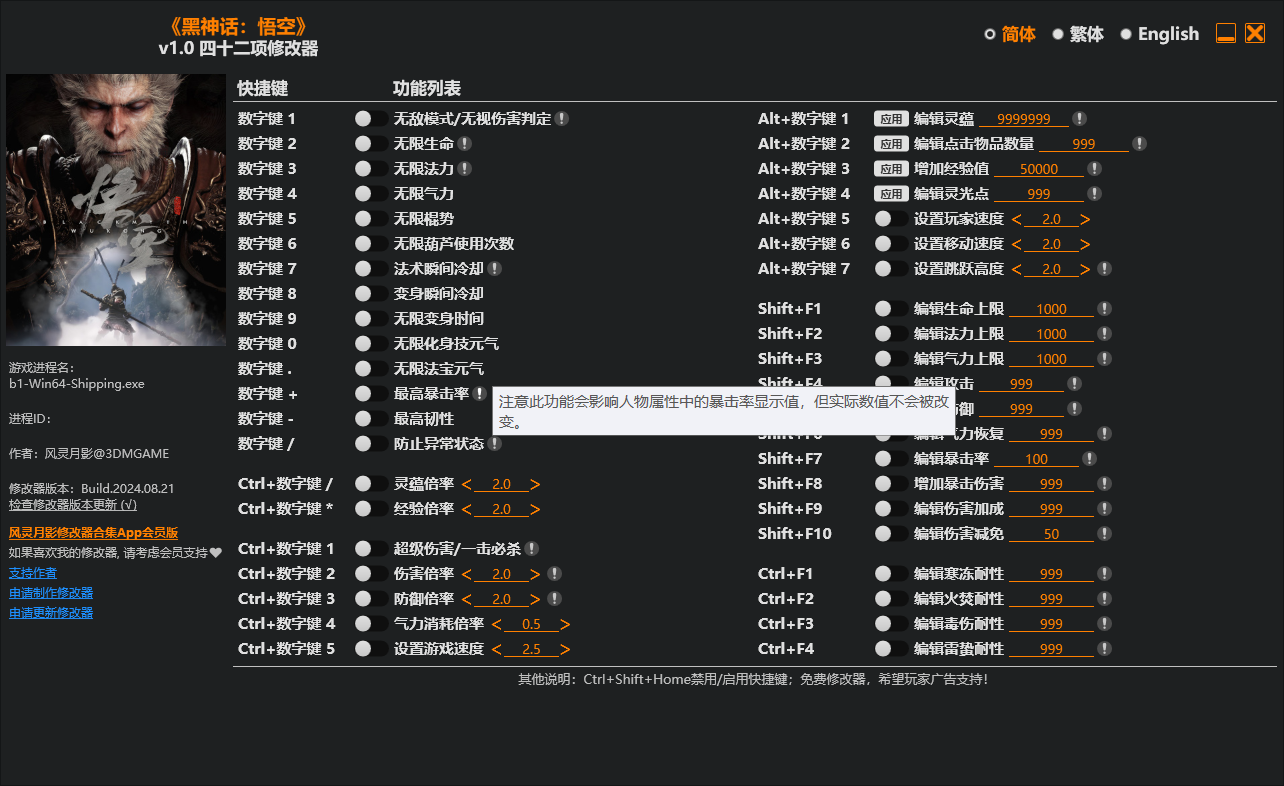Click 增加经验值 value field 50000
Viewport: 1284px width, 786px height.
click(1039, 169)
